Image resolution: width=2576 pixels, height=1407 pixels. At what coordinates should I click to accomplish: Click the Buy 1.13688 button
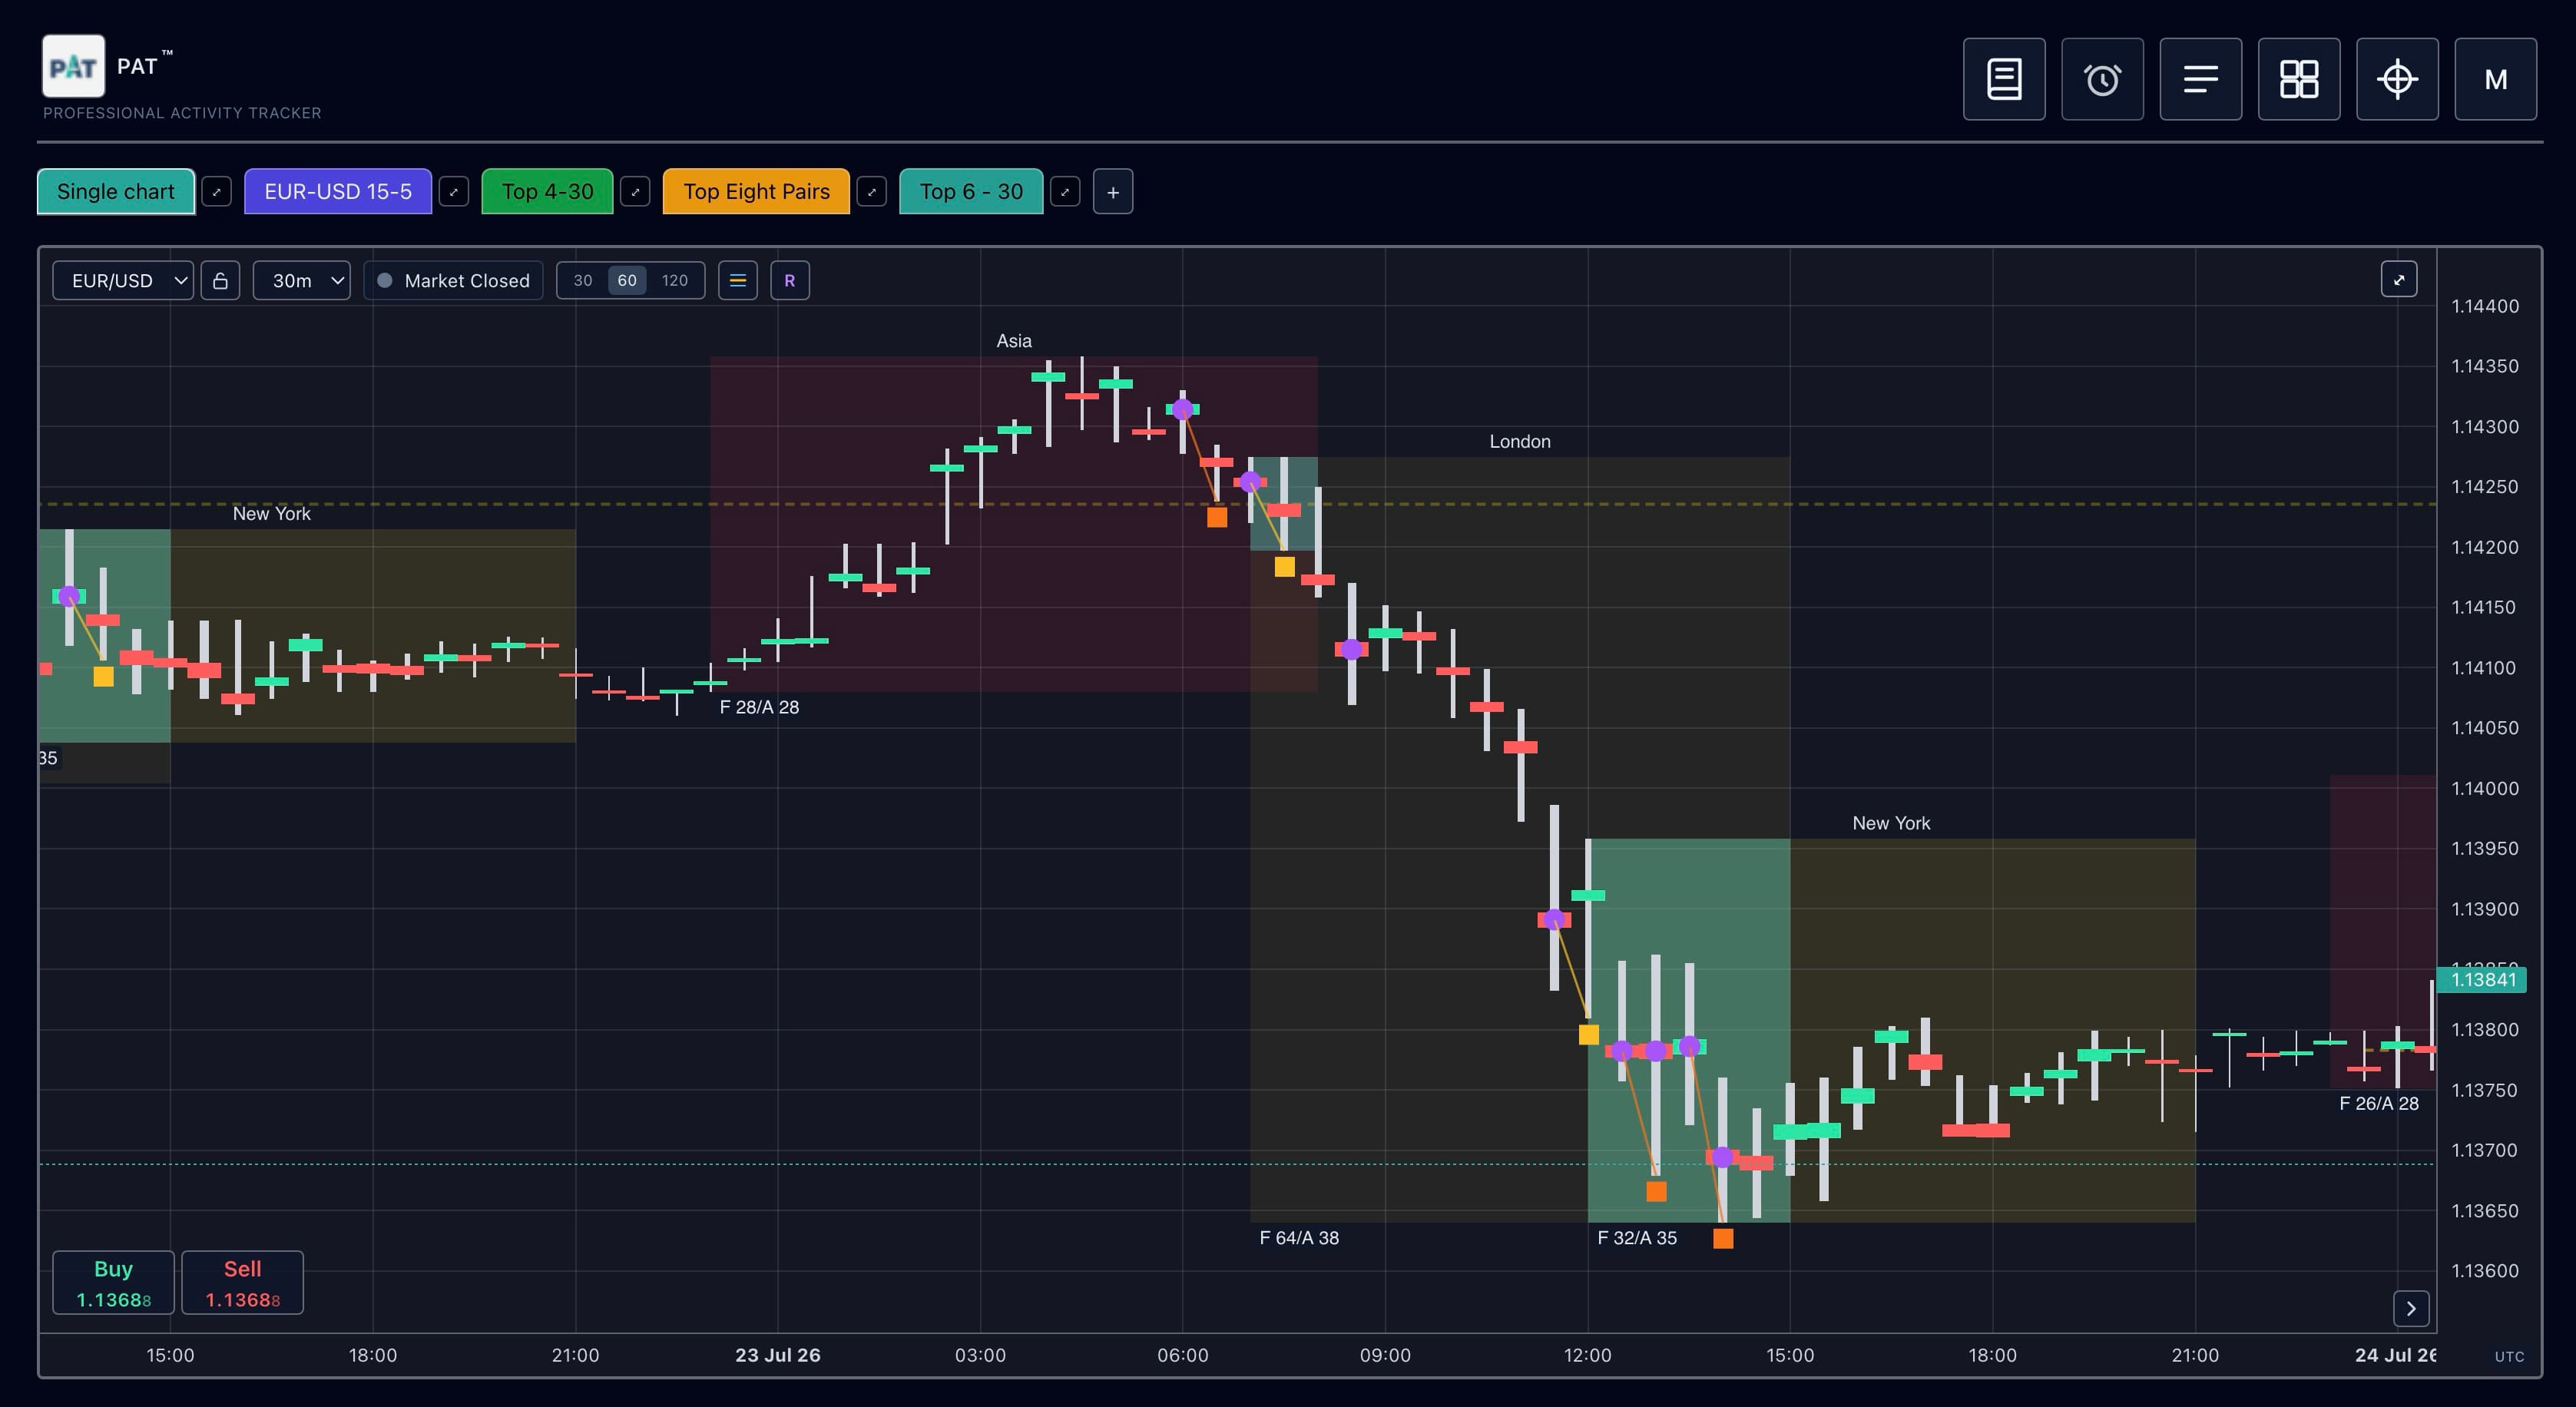point(113,1283)
